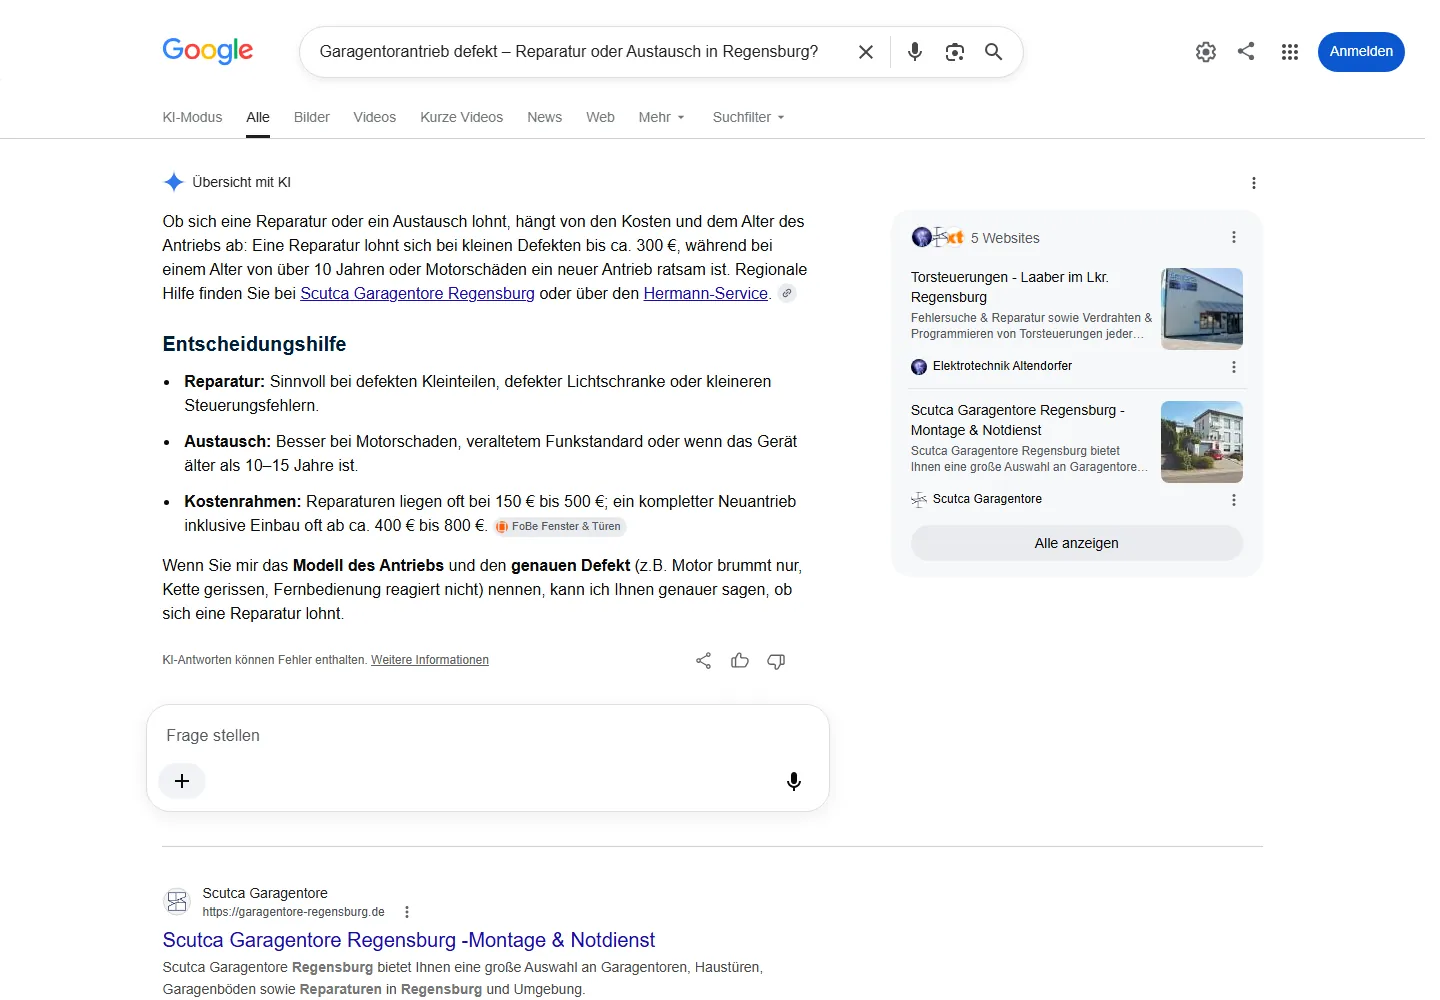Screen dimensions: 1440x1000
Task: Click the Alle anzeigen button
Action: tap(1077, 543)
